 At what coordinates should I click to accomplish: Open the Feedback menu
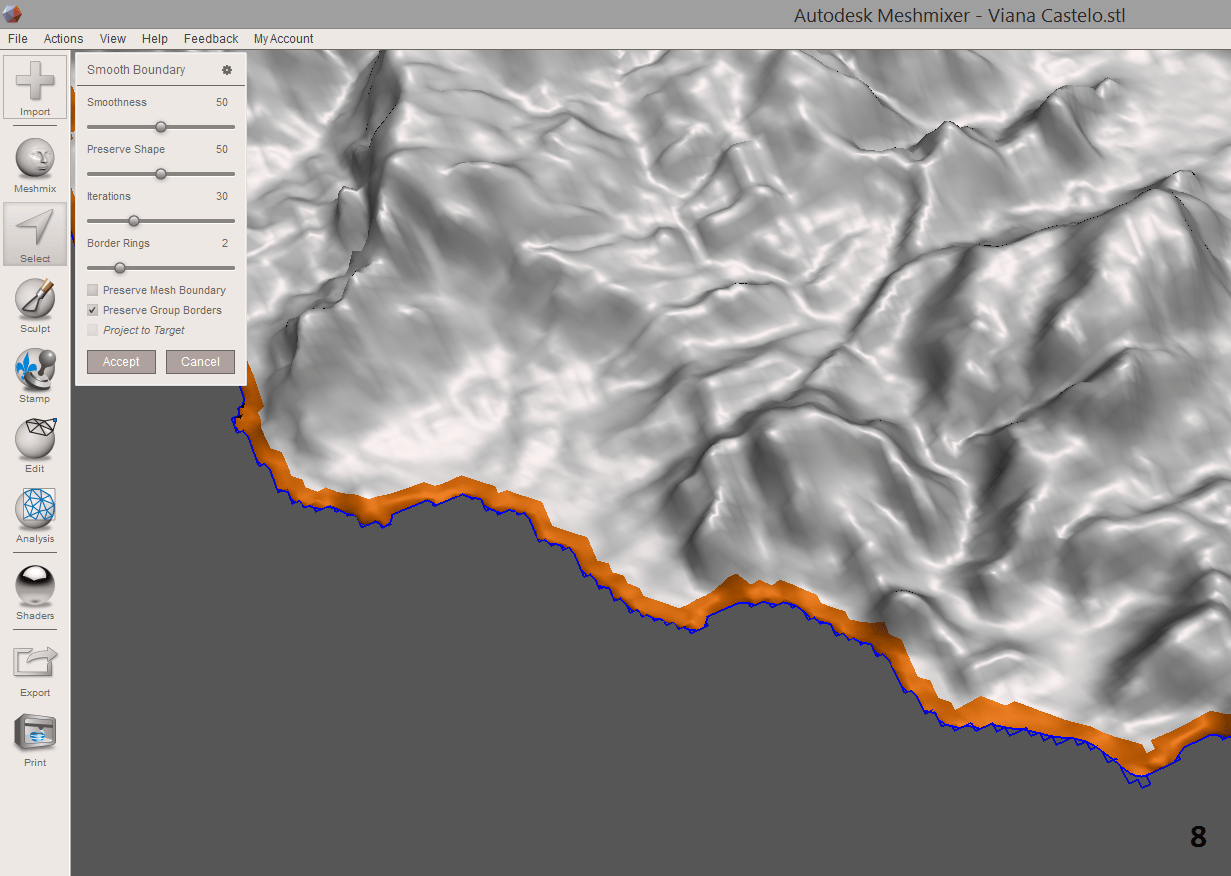pos(210,38)
